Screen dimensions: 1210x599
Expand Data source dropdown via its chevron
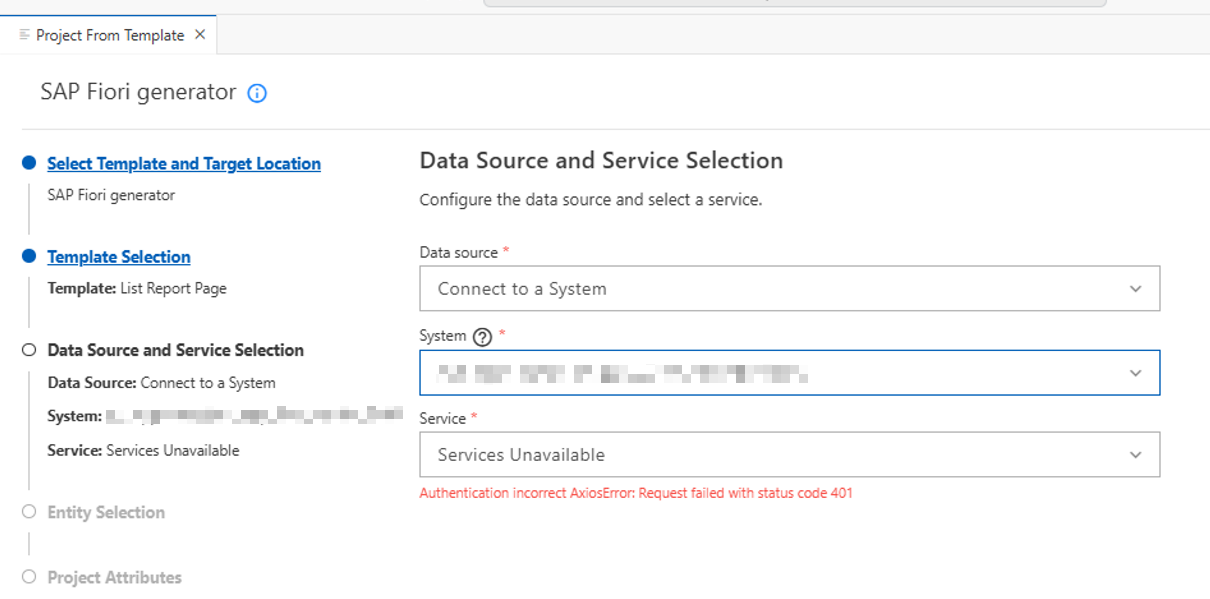point(1135,289)
